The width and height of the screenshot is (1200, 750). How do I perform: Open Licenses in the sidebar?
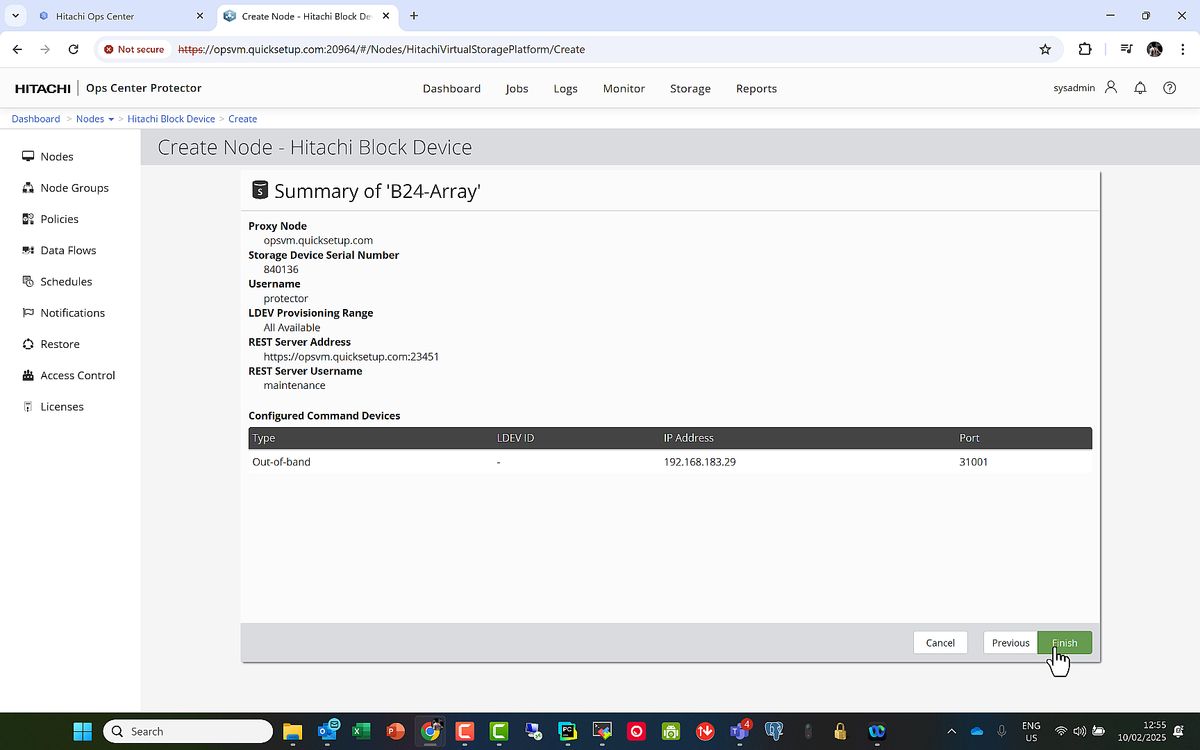click(52, 407)
